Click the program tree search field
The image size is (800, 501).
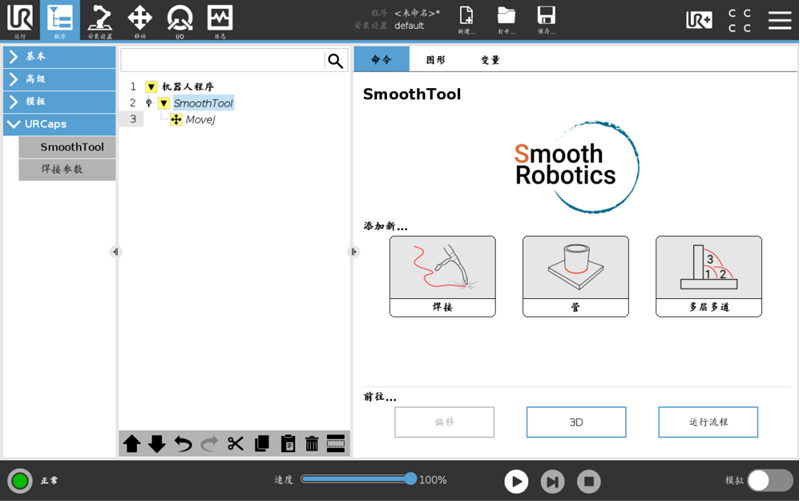point(222,61)
